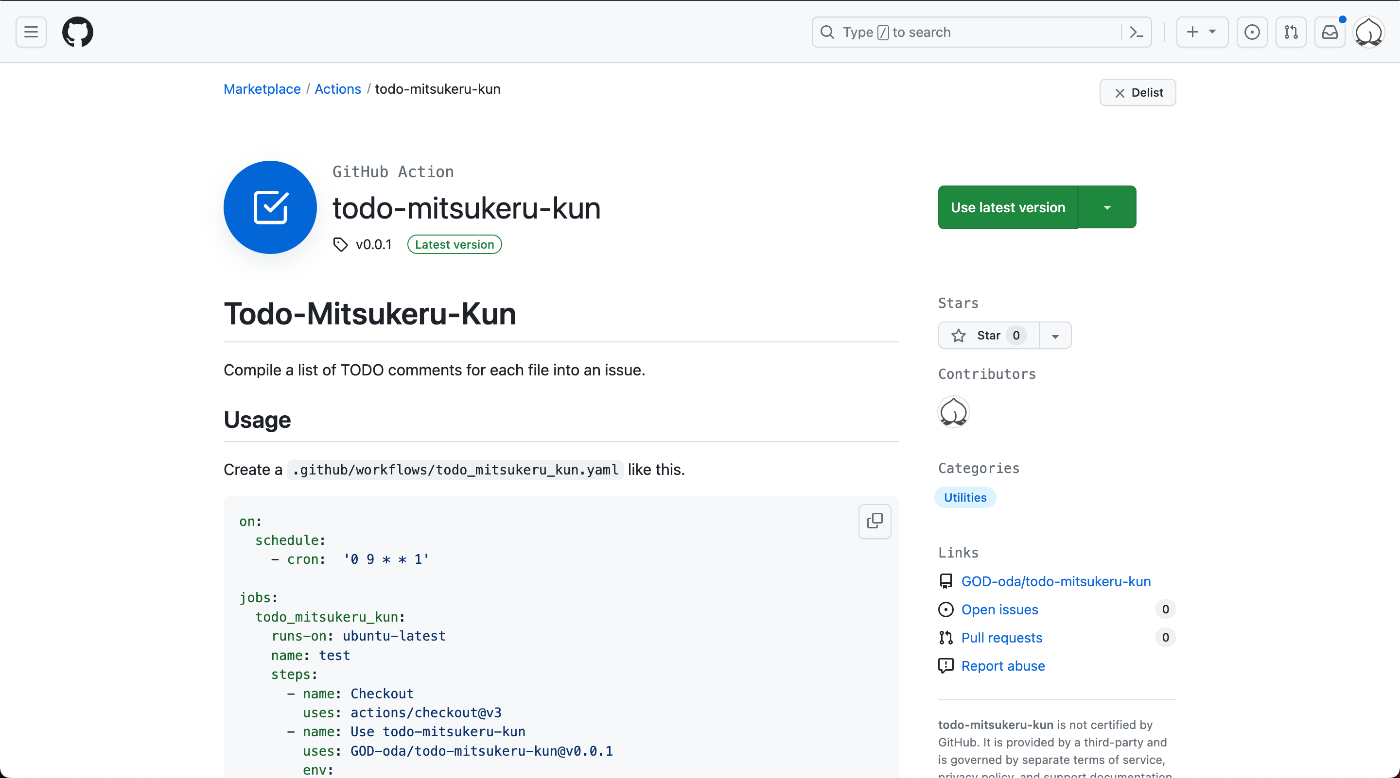The width and height of the screenshot is (1400, 778).
Task: Click the v0.0.1 version label
Action: coord(374,244)
